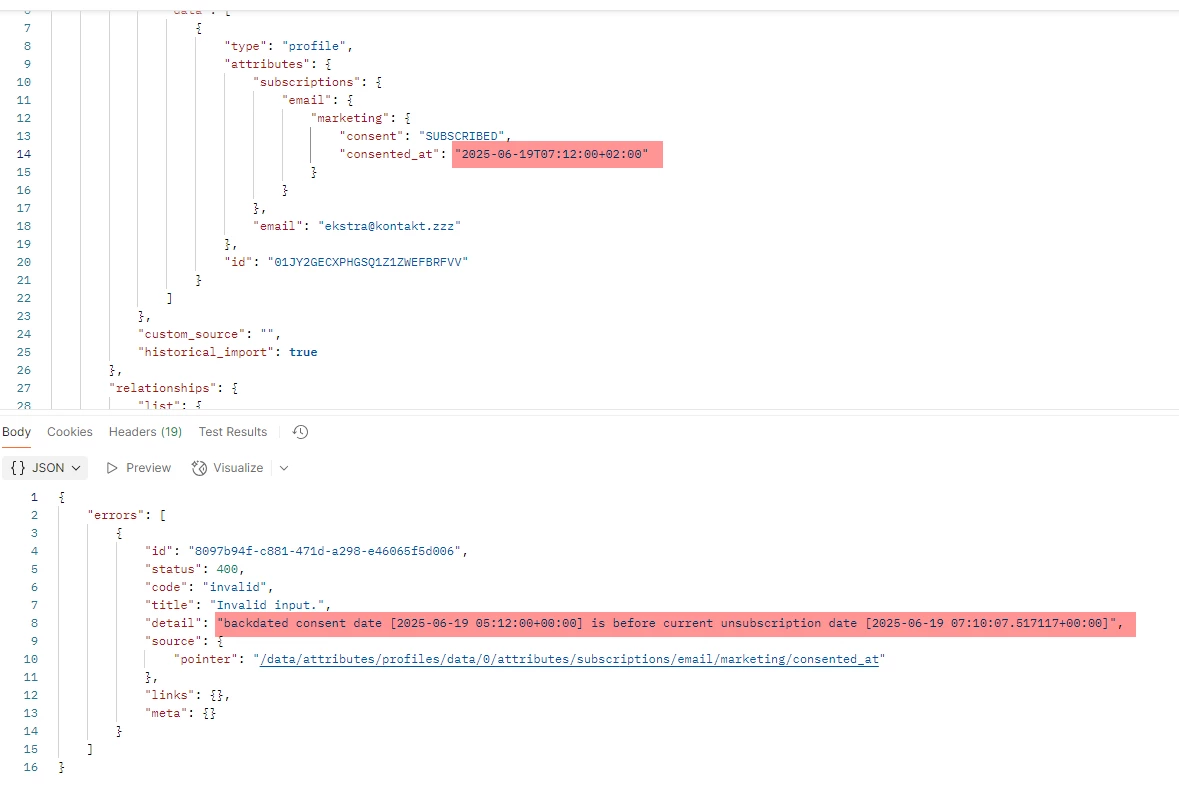
Task: Open the JSON format dropdown
Action: coord(45,468)
